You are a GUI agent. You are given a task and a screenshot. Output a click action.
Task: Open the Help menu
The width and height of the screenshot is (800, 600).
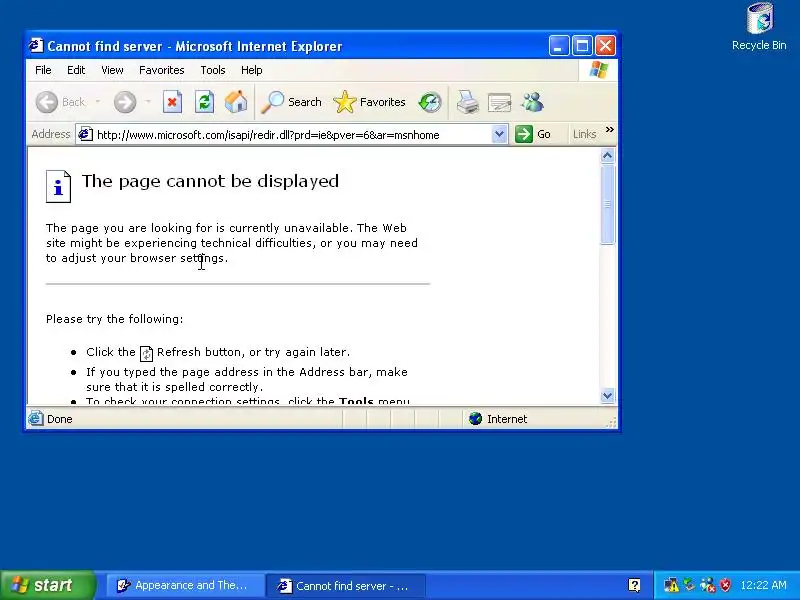click(252, 70)
